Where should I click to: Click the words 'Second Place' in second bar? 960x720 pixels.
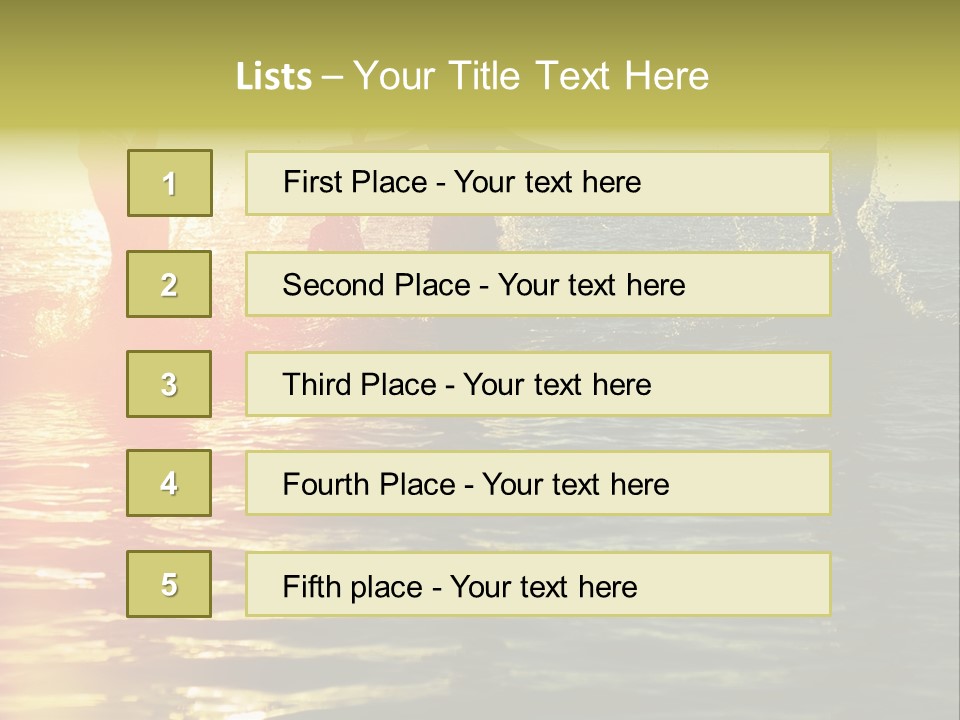click(x=377, y=285)
